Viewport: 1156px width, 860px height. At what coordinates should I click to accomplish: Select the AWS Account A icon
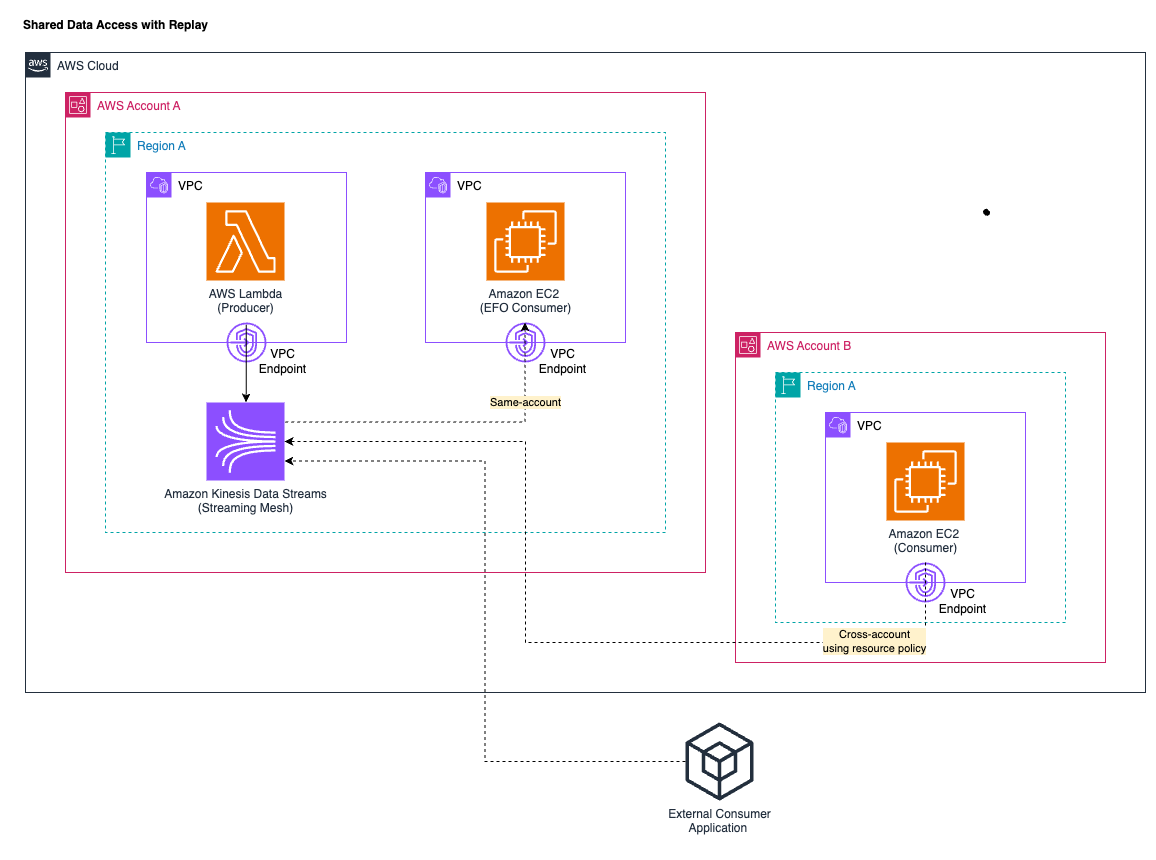(78, 105)
